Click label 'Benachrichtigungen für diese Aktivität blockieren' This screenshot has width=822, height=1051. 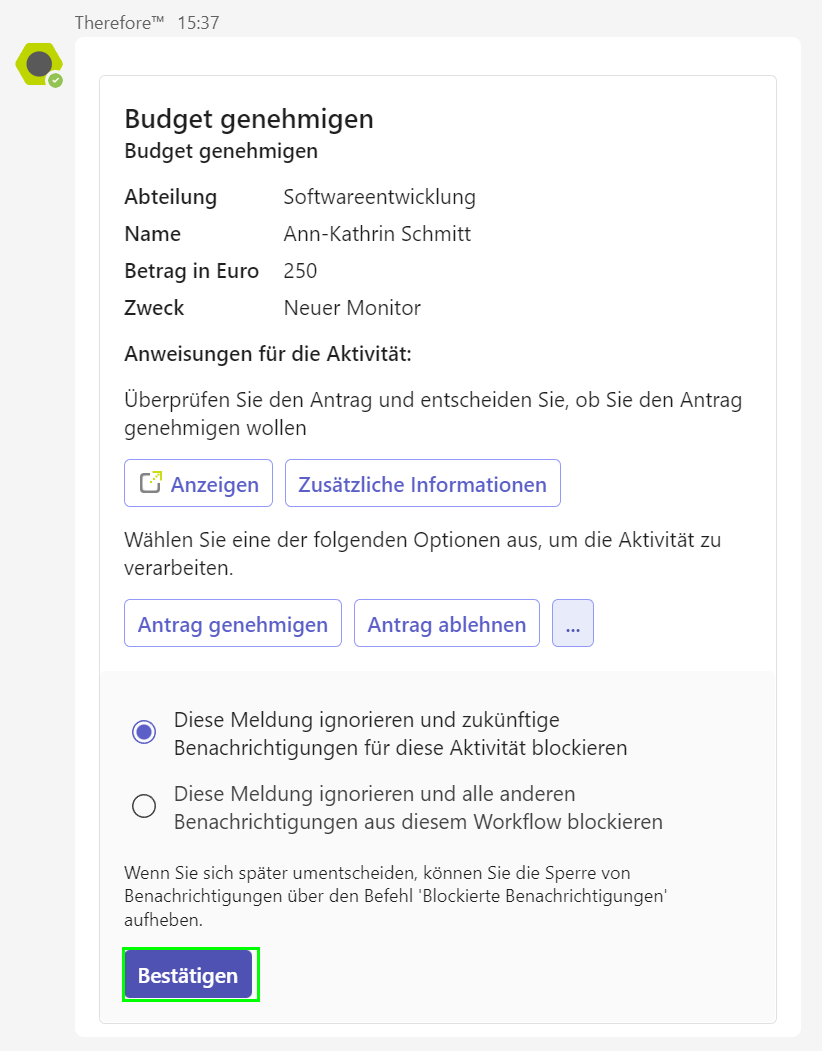click(400, 747)
